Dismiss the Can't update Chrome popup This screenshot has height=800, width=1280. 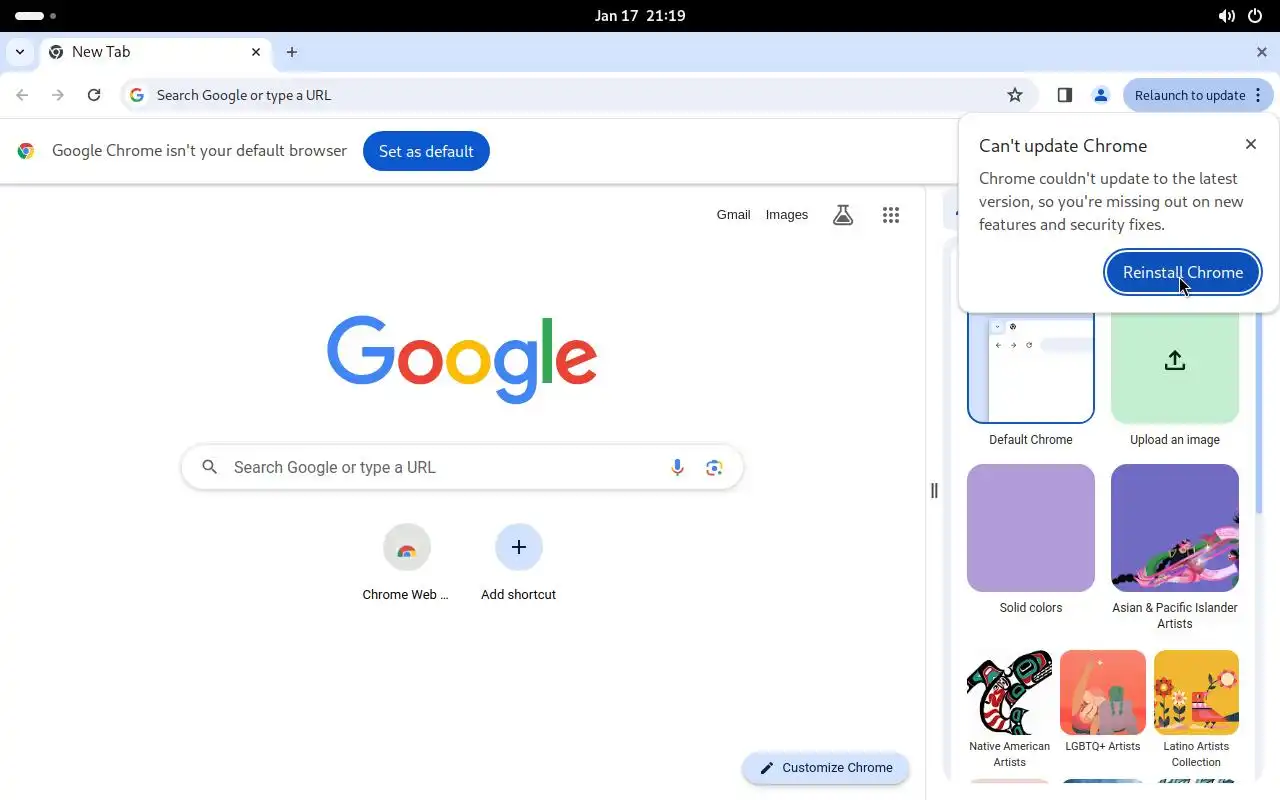point(1251,144)
